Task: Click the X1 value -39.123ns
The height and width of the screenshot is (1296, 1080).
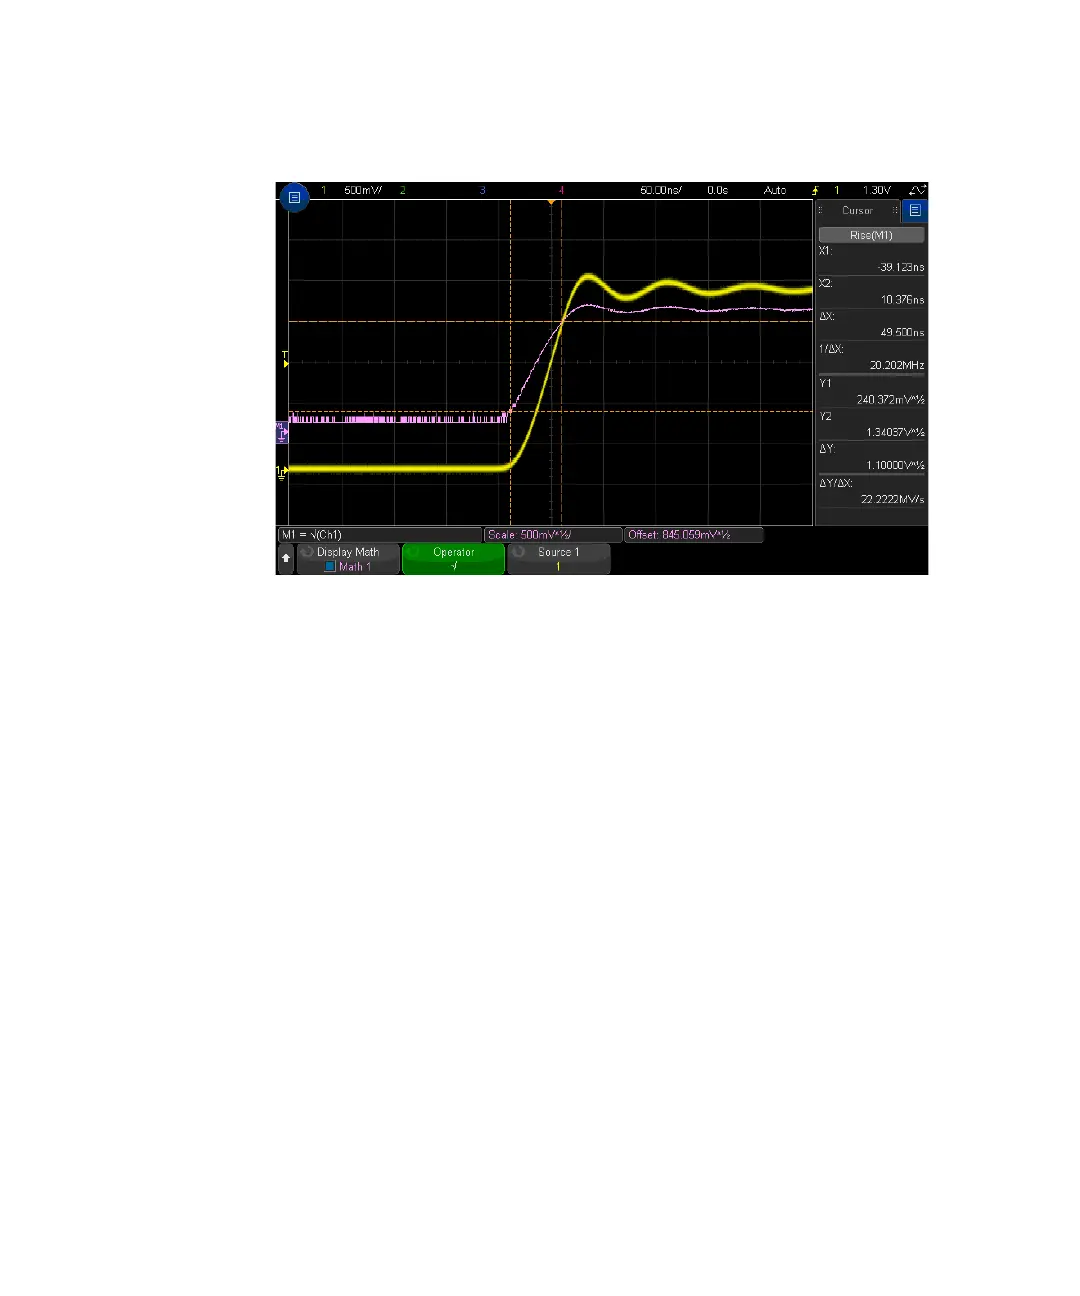Action: tap(900, 267)
